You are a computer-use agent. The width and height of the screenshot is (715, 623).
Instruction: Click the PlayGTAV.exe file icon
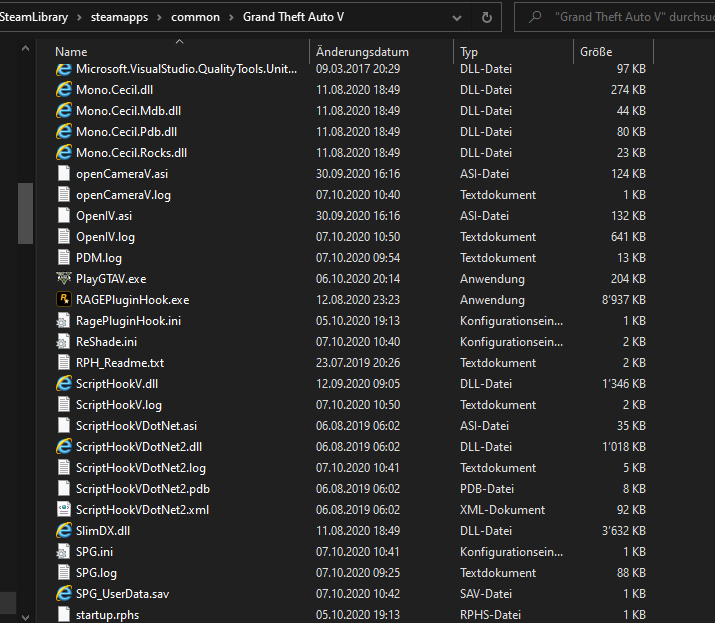[x=64, y=279]
